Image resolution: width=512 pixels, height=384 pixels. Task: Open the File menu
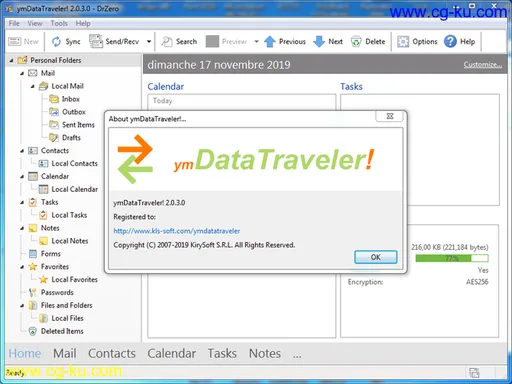[14, 23]
